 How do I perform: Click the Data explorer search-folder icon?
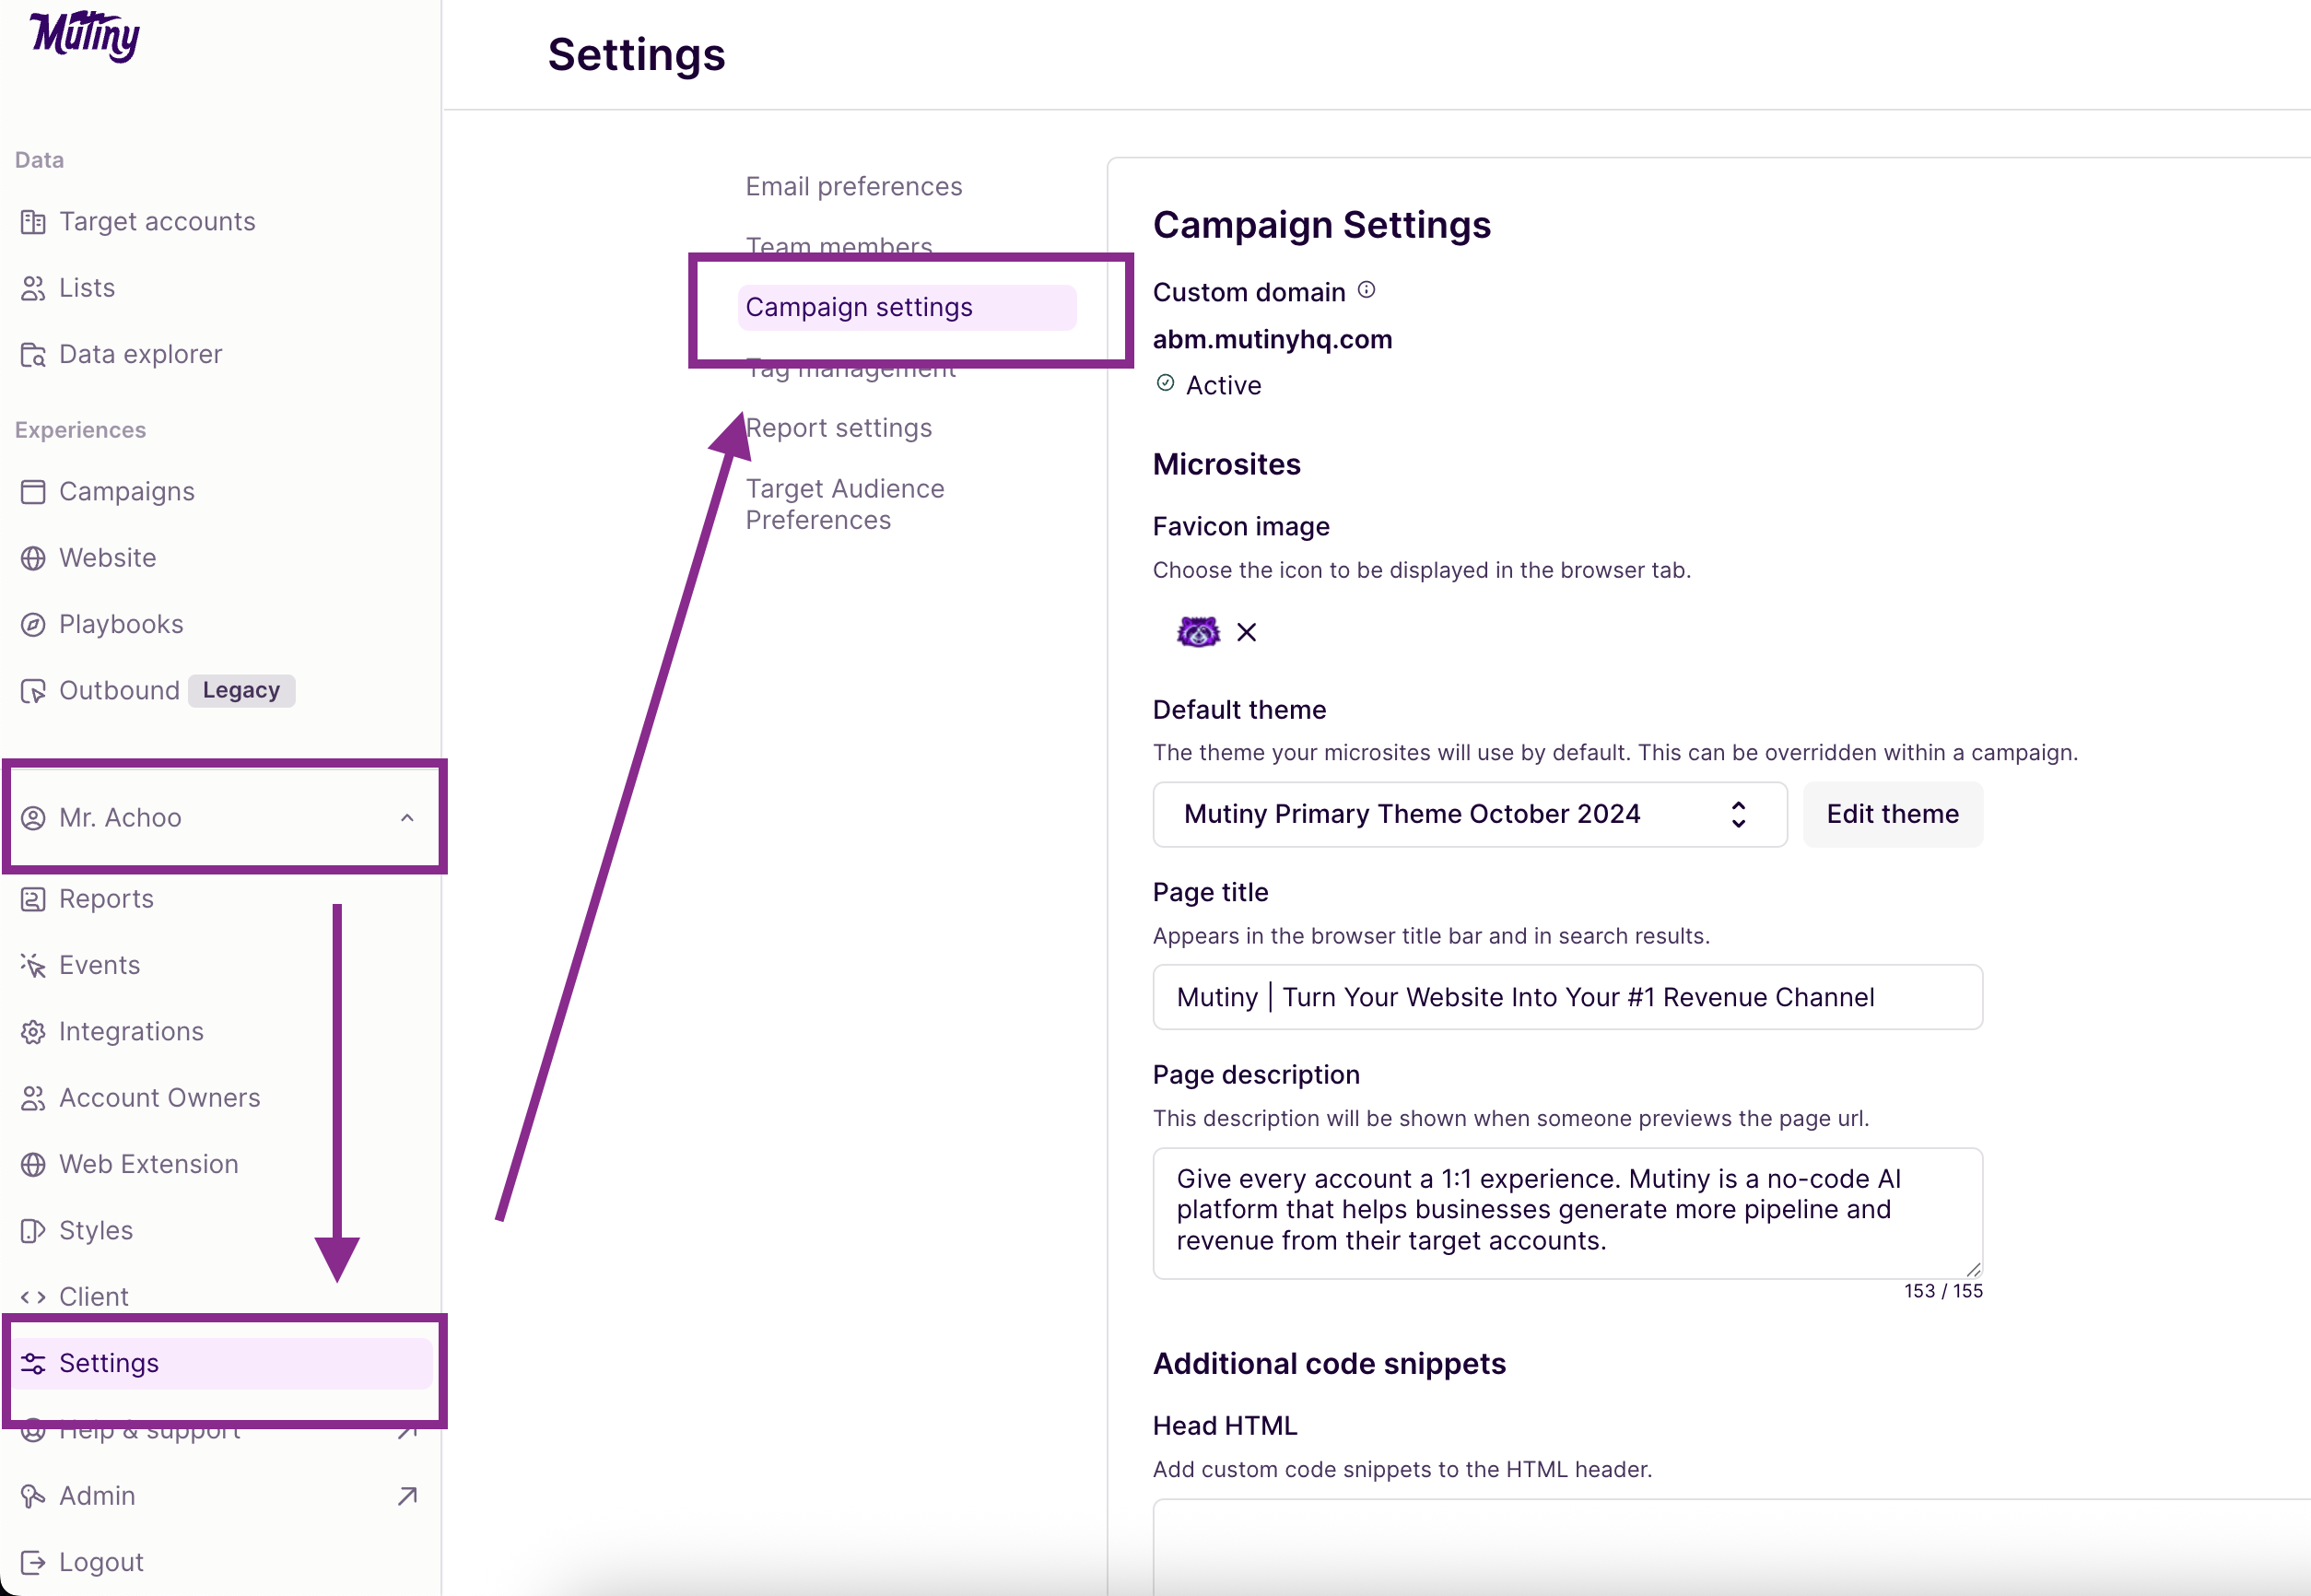(33, 355)
